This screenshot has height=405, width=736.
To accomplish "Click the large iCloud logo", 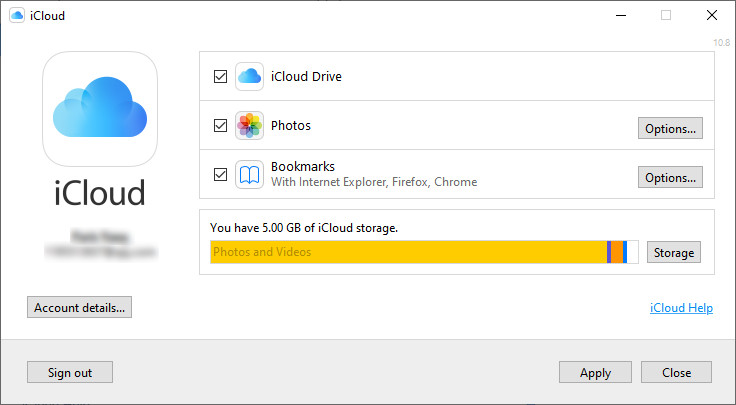I will (100, 109).
